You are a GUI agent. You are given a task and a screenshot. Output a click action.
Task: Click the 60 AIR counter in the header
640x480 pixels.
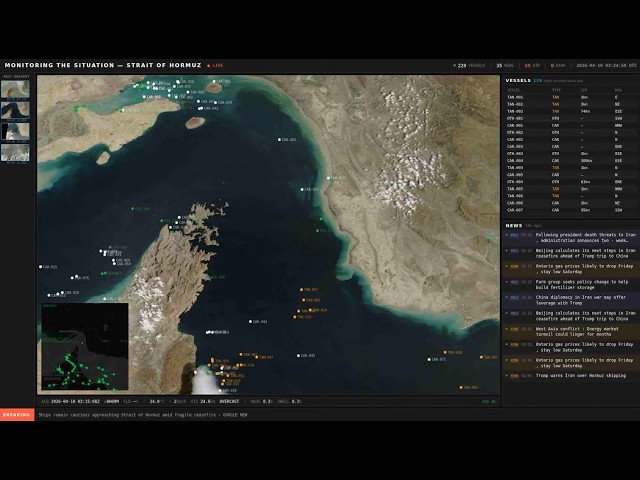coord(532,66)
